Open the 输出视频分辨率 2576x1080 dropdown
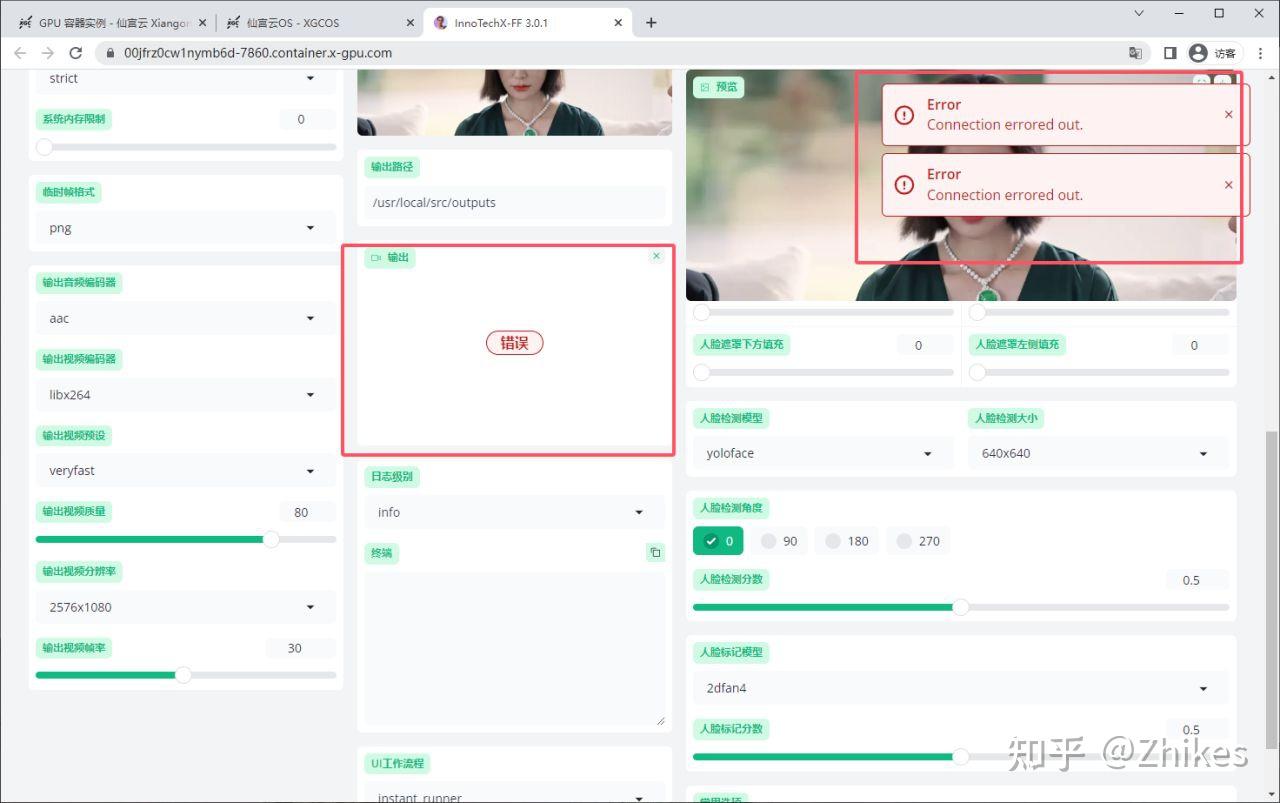1280x803 pixels. (x=186, y=607)
